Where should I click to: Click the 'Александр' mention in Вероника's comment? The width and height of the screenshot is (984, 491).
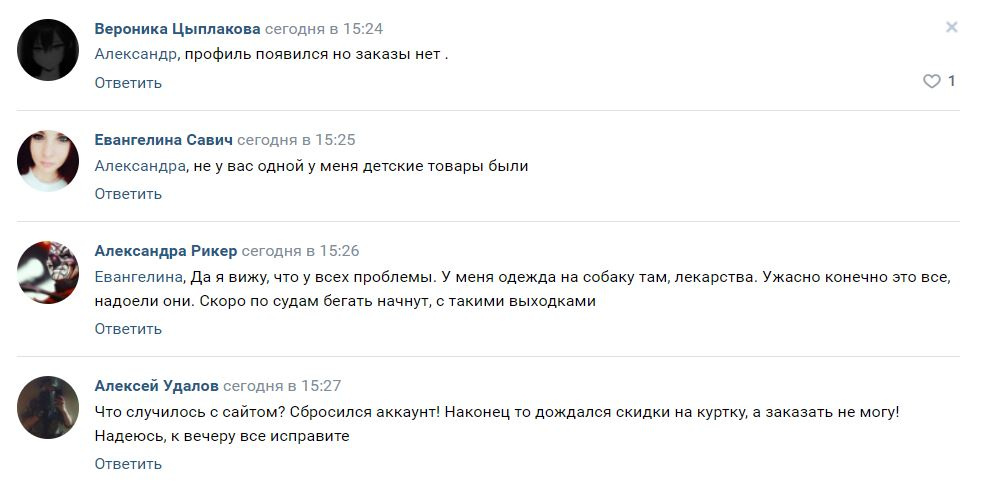(136, 55)
